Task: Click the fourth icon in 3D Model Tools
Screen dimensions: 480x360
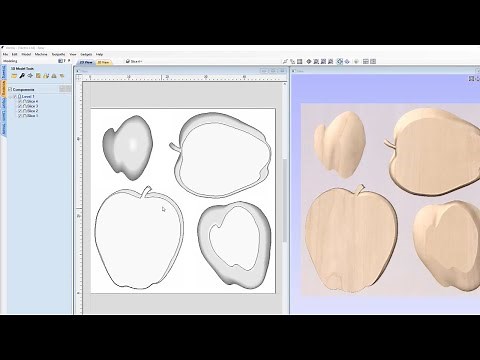Action: click(38, 76)
